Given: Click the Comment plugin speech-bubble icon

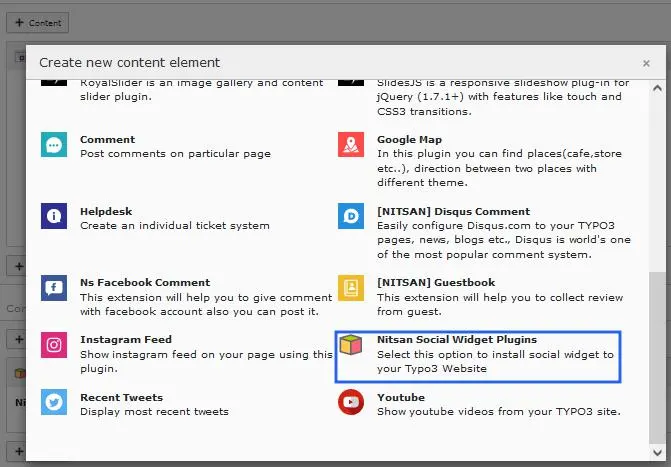Looking at the screenshot, I should [54, 145].
